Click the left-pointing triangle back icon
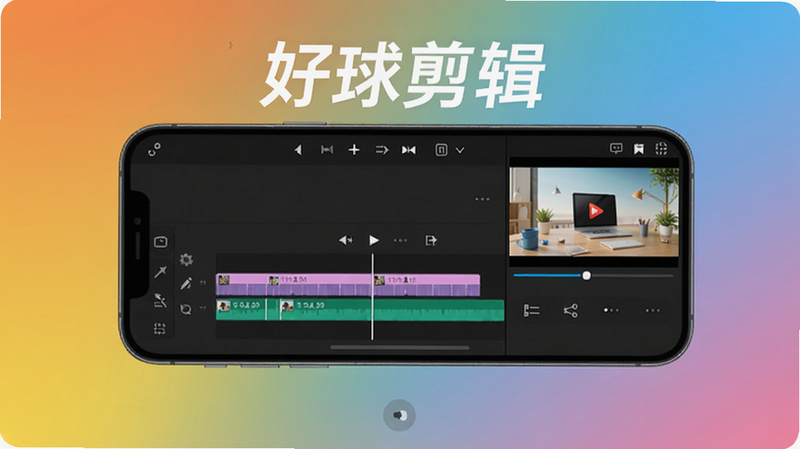Screen dimensions: 800x449 (x=298, y=149)
